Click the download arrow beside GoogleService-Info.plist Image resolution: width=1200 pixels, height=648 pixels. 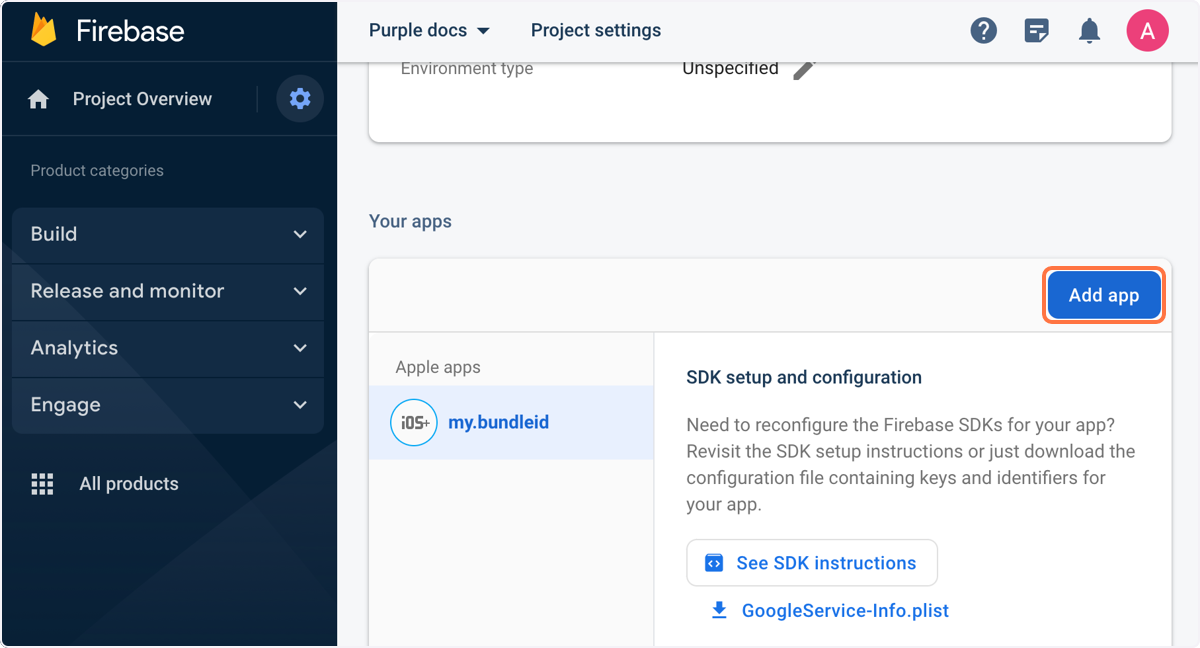[719, 610]
